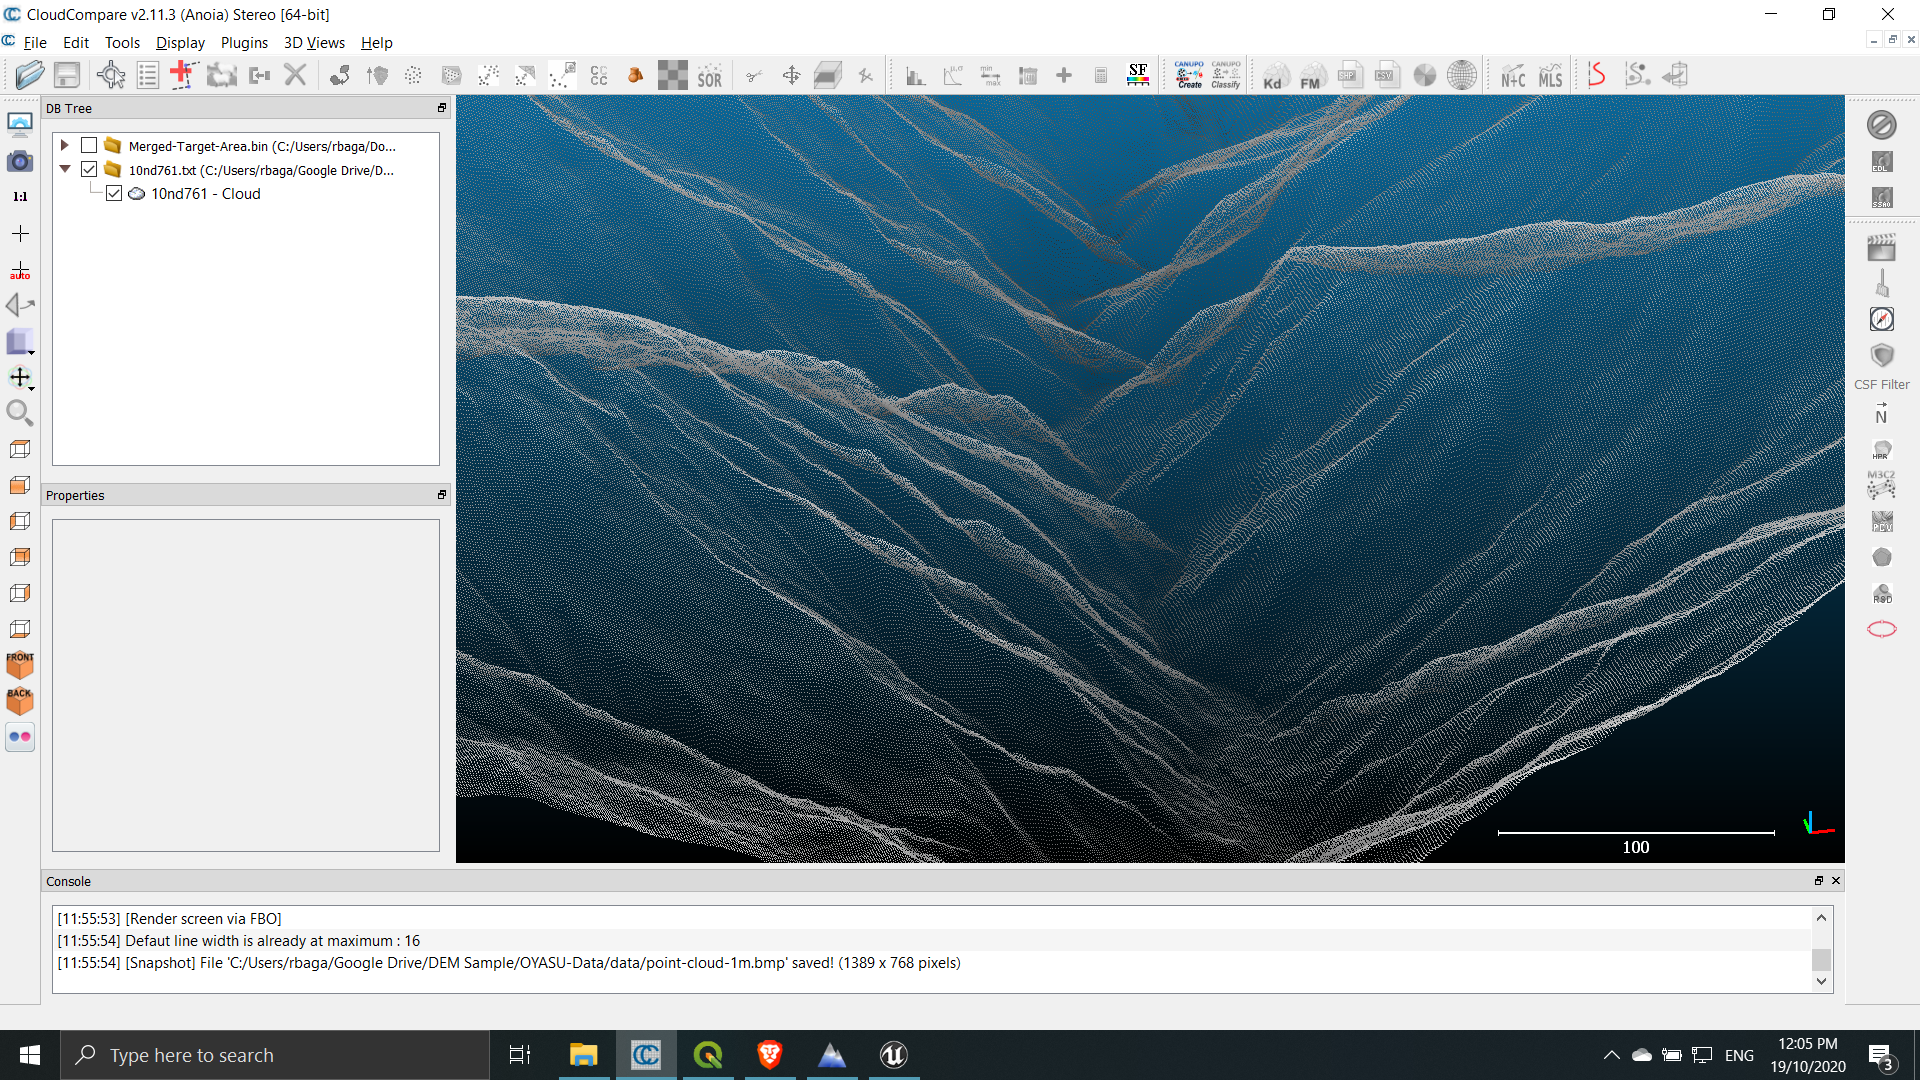This screenshot has height=1080, width=1920.
Task: Export cloud with the CSV export plugin
Action: coord(1388,74)
